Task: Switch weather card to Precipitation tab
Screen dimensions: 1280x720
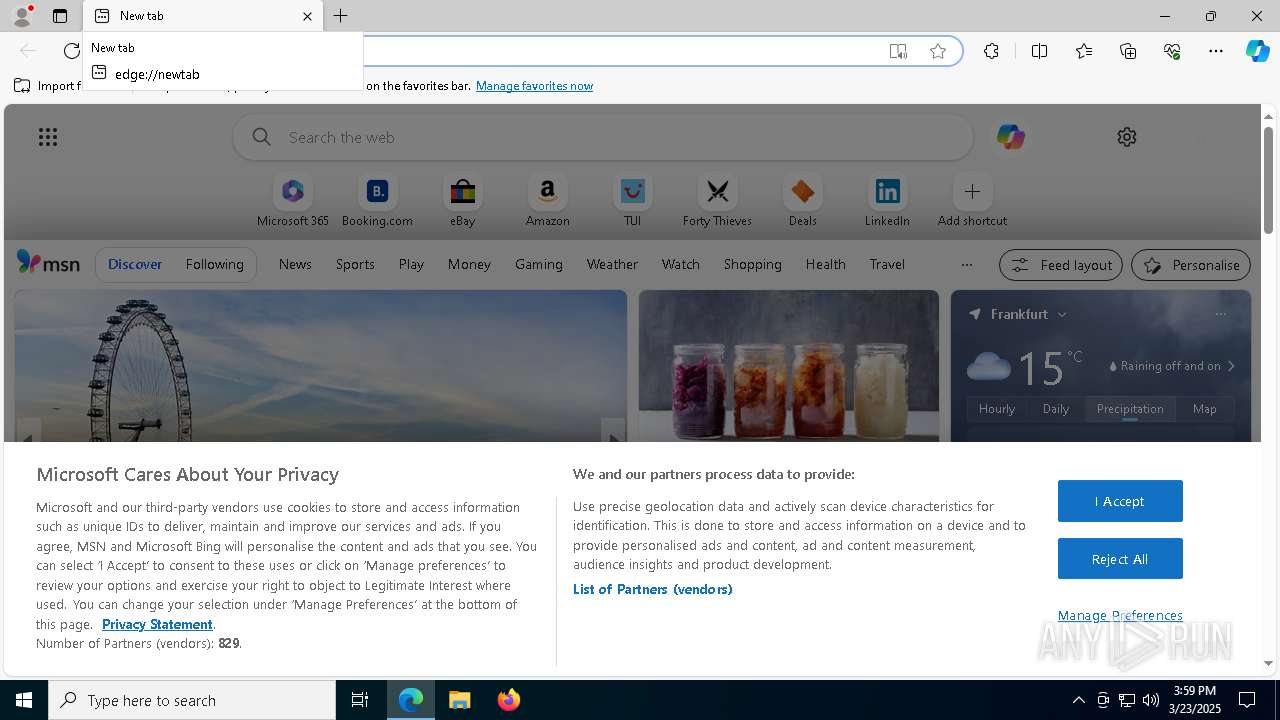Action: 1130,409
